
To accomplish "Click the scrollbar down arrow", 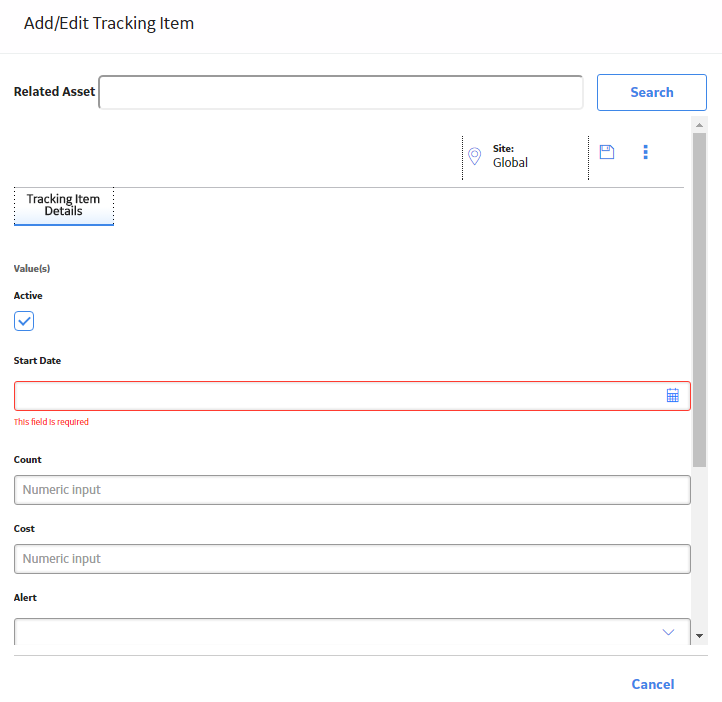I will pyautogui.click(x=699, y=636).
